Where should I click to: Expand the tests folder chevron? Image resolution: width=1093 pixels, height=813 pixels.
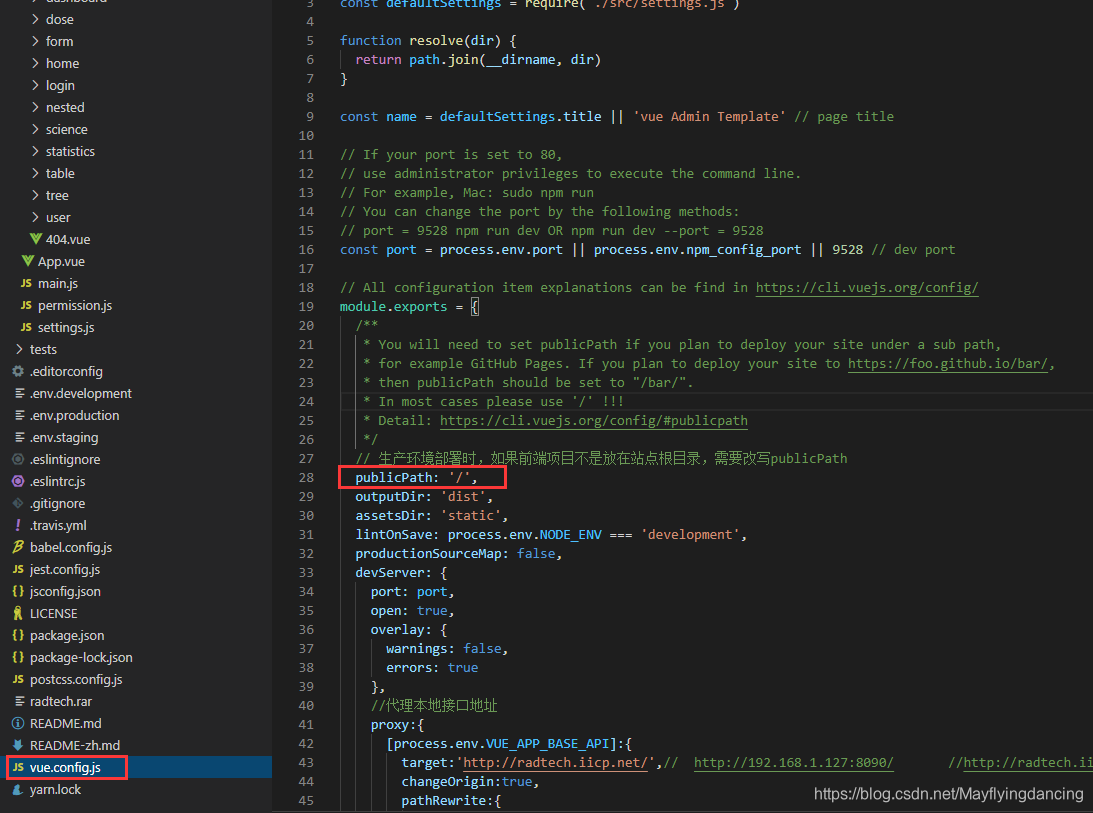(x=19, y=349)
